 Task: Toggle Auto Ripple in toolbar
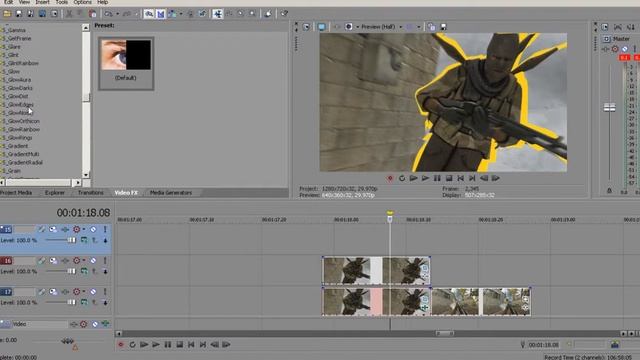click(172, 14)
